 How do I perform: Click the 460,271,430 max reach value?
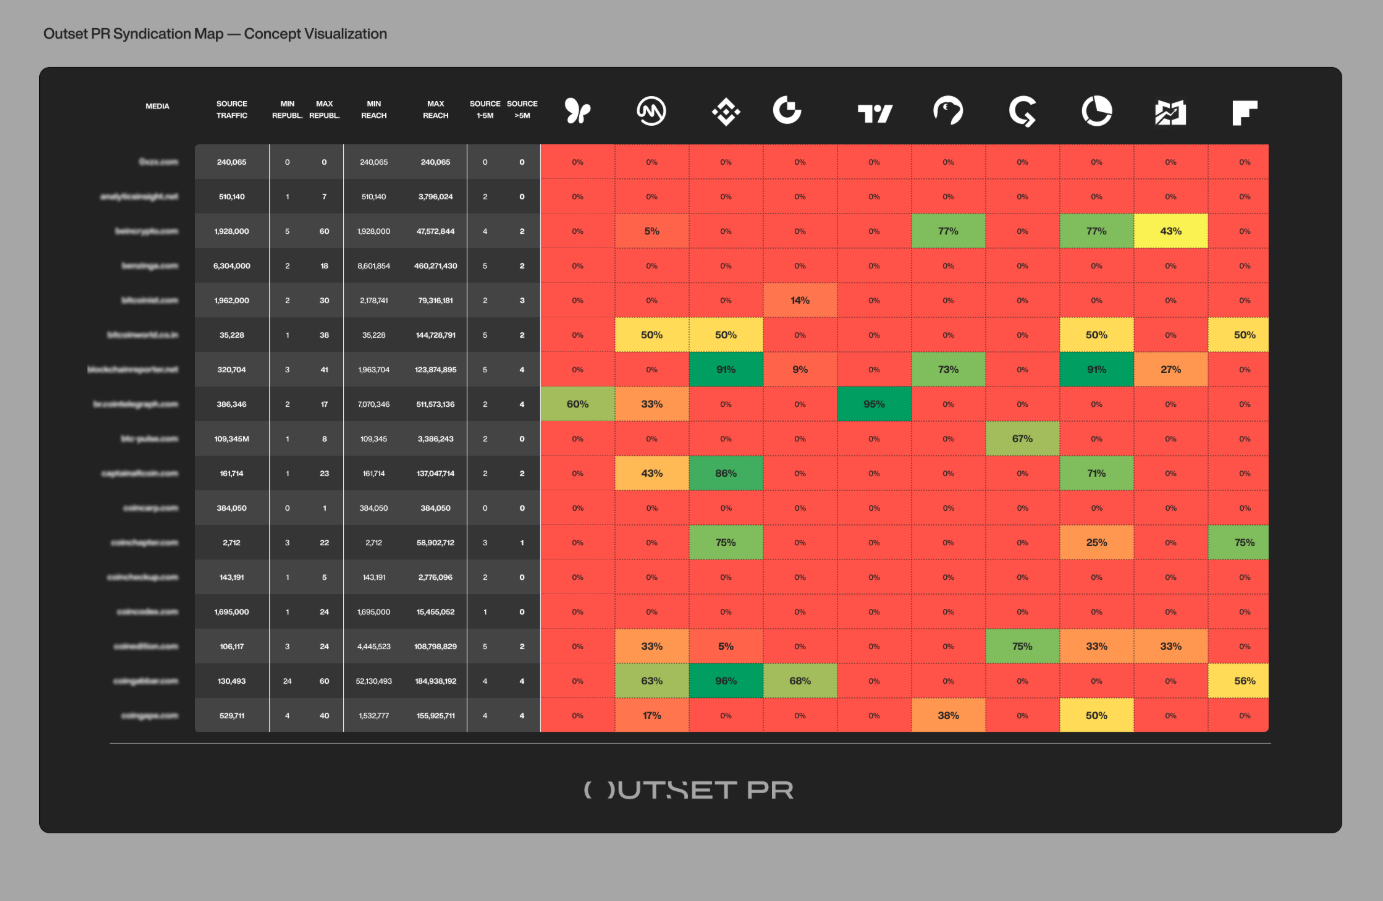[x=436, y=266]
